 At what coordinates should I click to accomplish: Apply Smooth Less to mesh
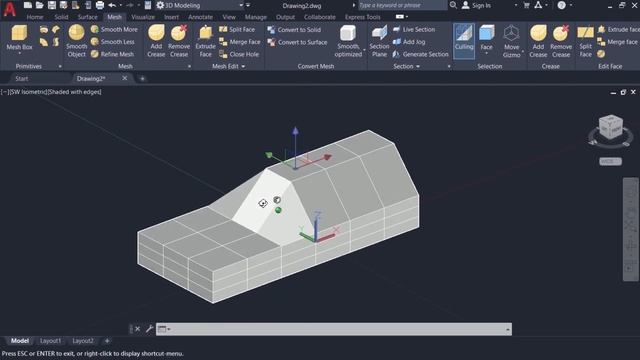112,42
